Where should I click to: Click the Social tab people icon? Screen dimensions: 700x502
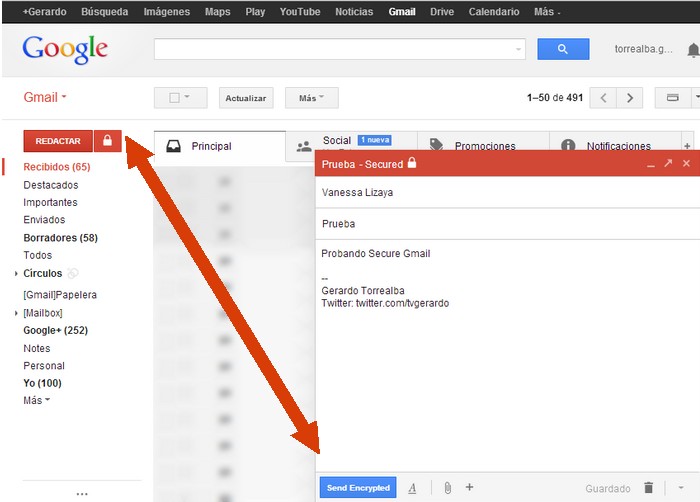click(x=304, y=146)
